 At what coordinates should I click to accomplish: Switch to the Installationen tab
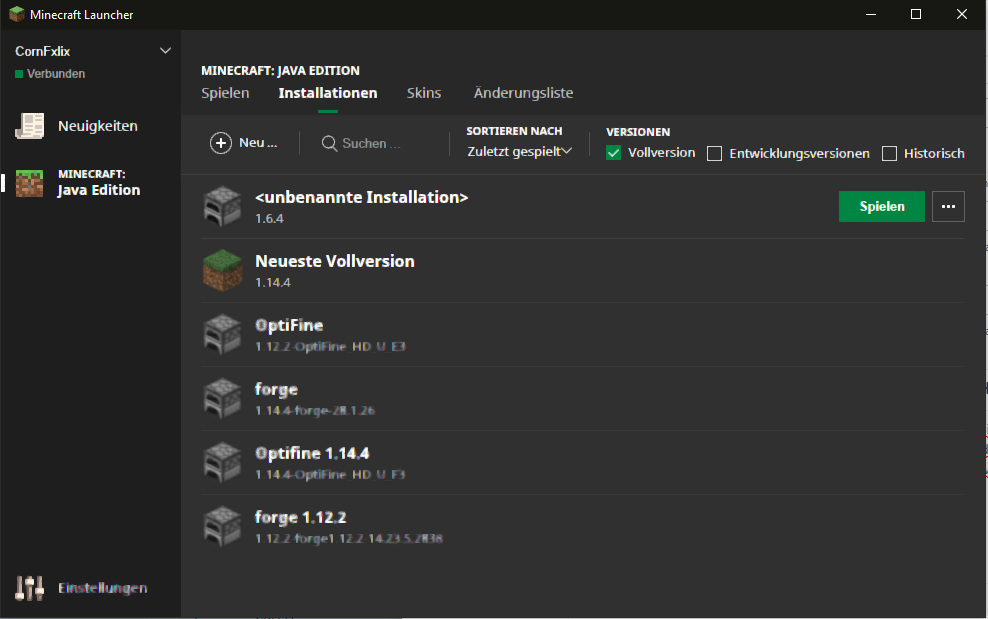click(328, 93)
